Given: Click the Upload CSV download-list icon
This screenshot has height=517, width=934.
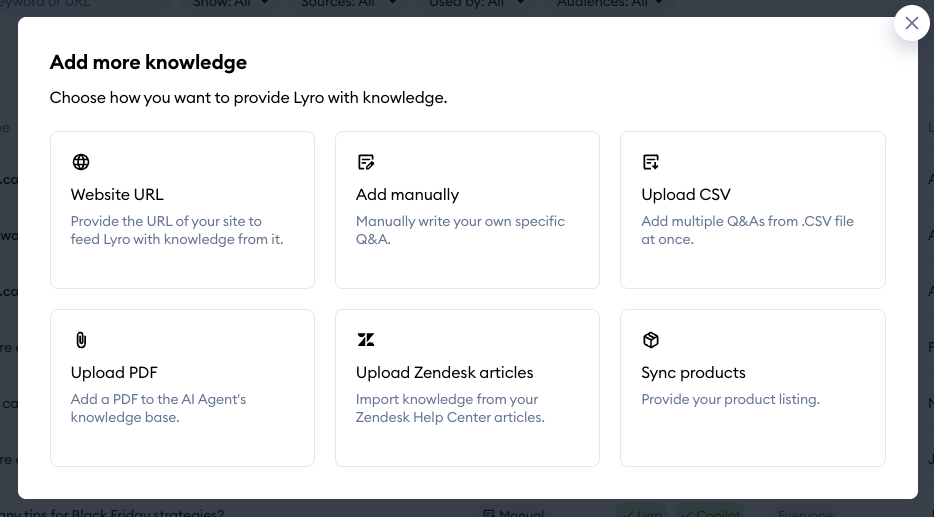Looking at the screenshot, I should 651,162.
